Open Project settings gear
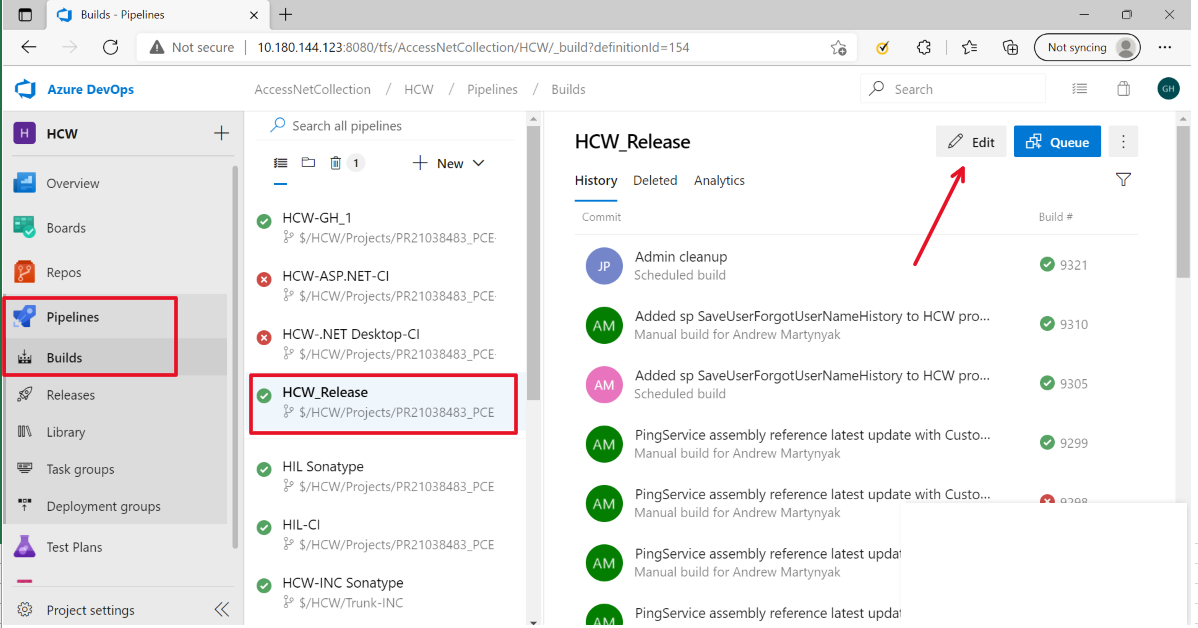 coord(24,610)
